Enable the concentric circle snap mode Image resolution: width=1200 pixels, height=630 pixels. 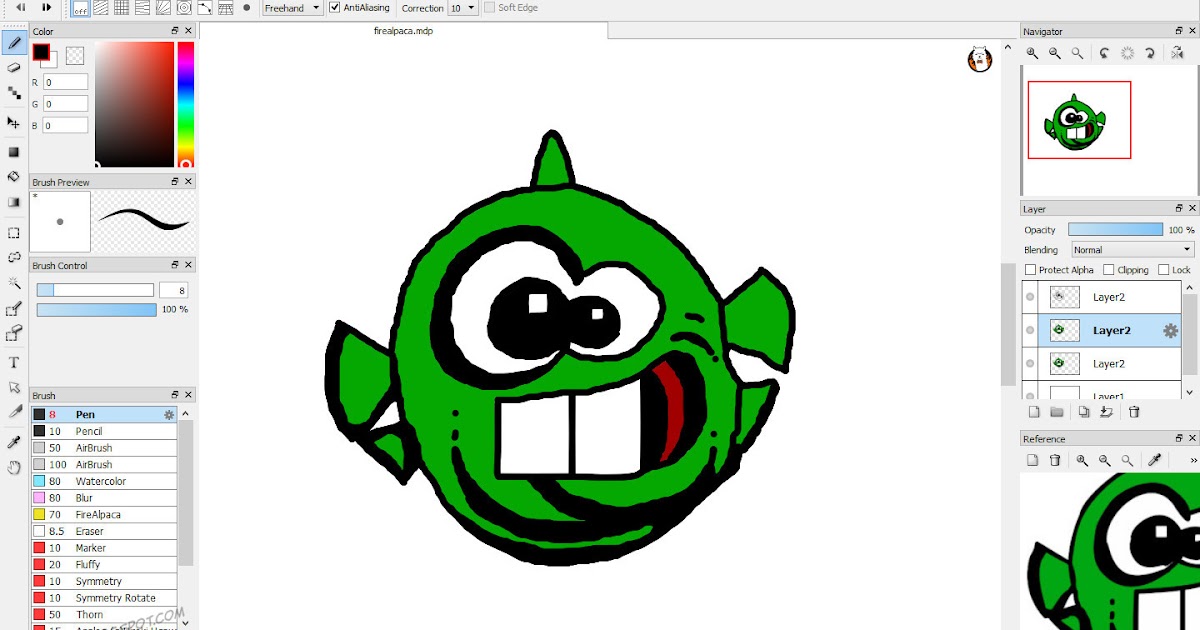tap(183, 8)
